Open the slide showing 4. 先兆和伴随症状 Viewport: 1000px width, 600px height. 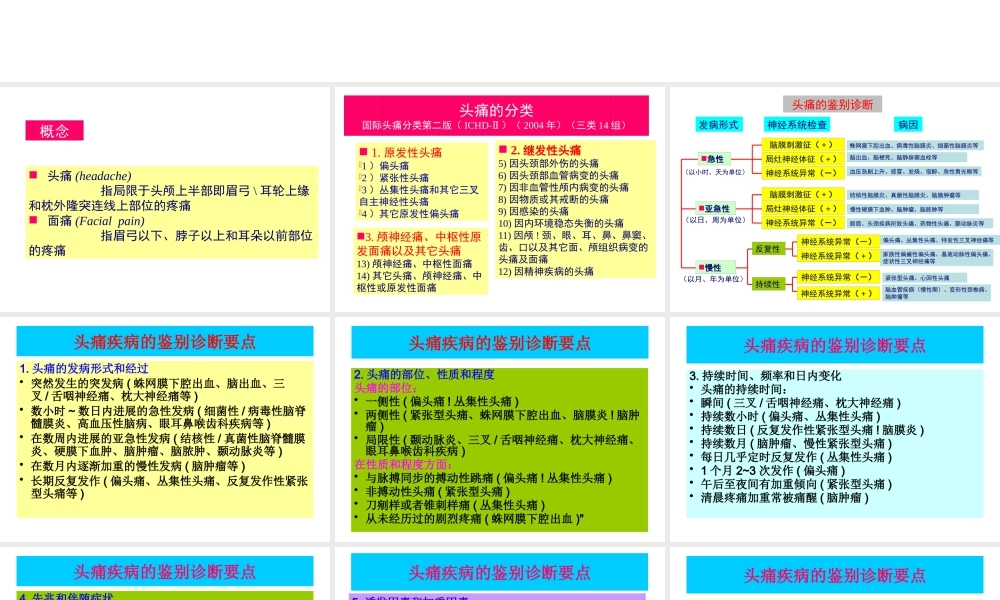(x=165, y=573)
